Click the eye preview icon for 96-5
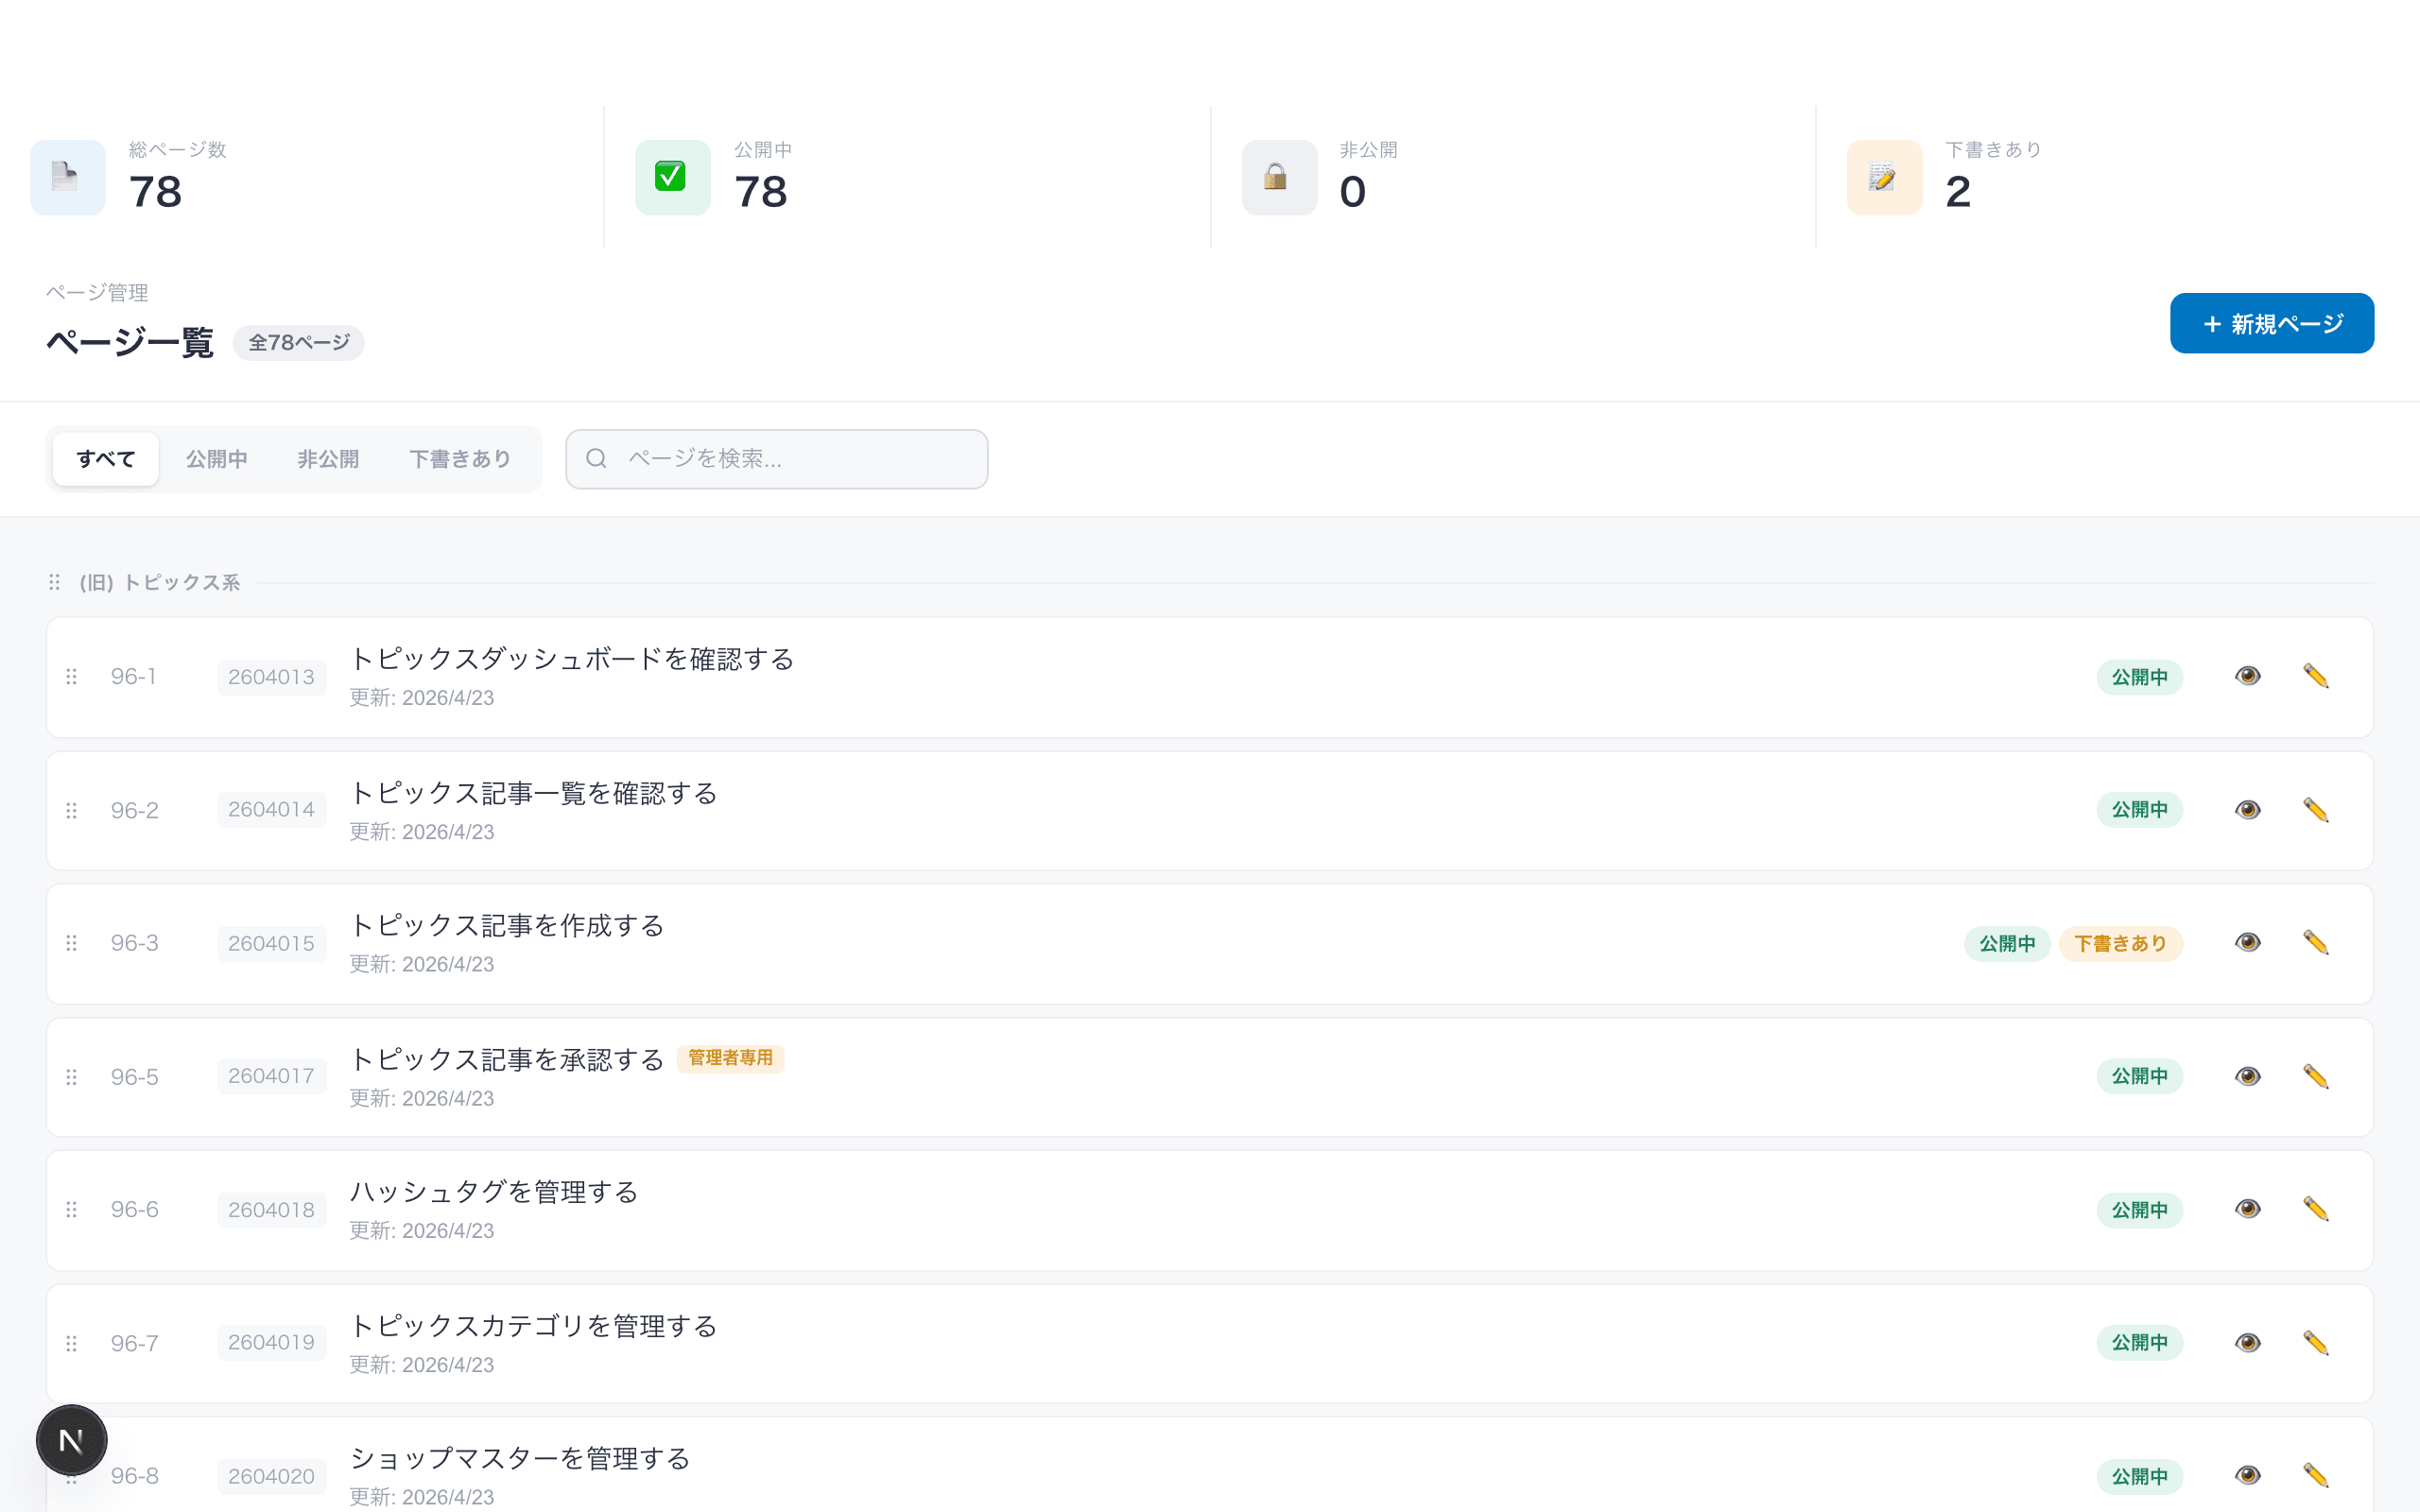The width and height of the screenshot is (2420, 1512). [x=2247, y=1077]
